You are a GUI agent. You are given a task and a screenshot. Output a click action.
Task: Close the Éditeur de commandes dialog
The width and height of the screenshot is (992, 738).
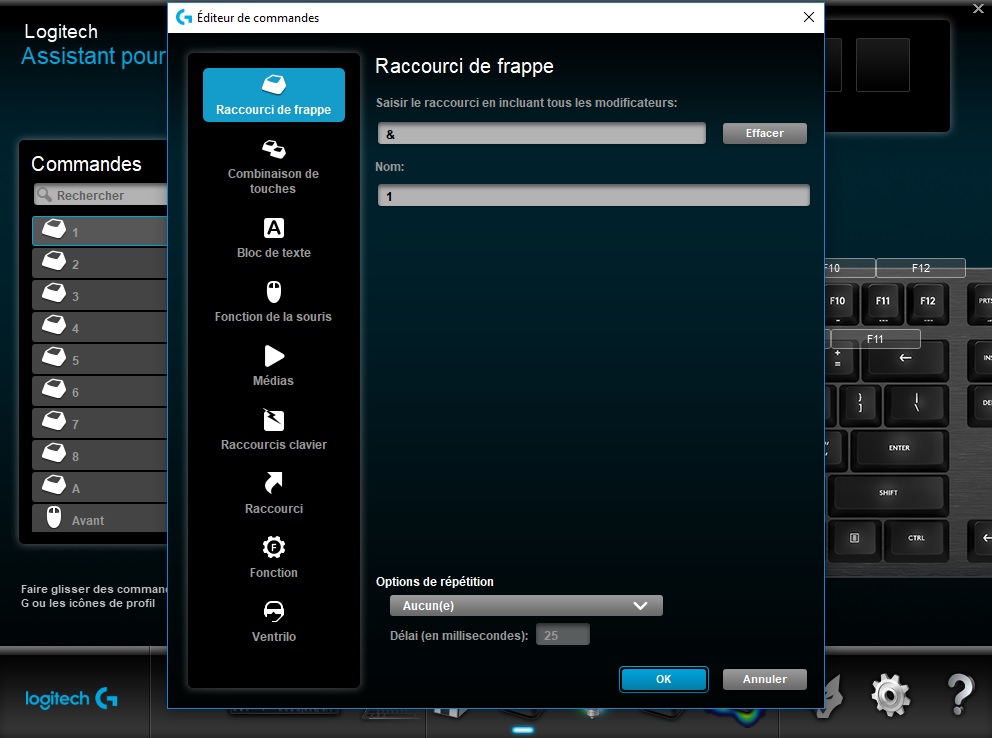(x=809, y=17)
